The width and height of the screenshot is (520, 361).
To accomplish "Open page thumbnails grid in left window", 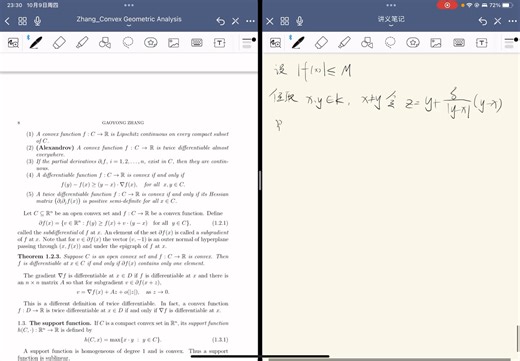I will click(22, 21).
